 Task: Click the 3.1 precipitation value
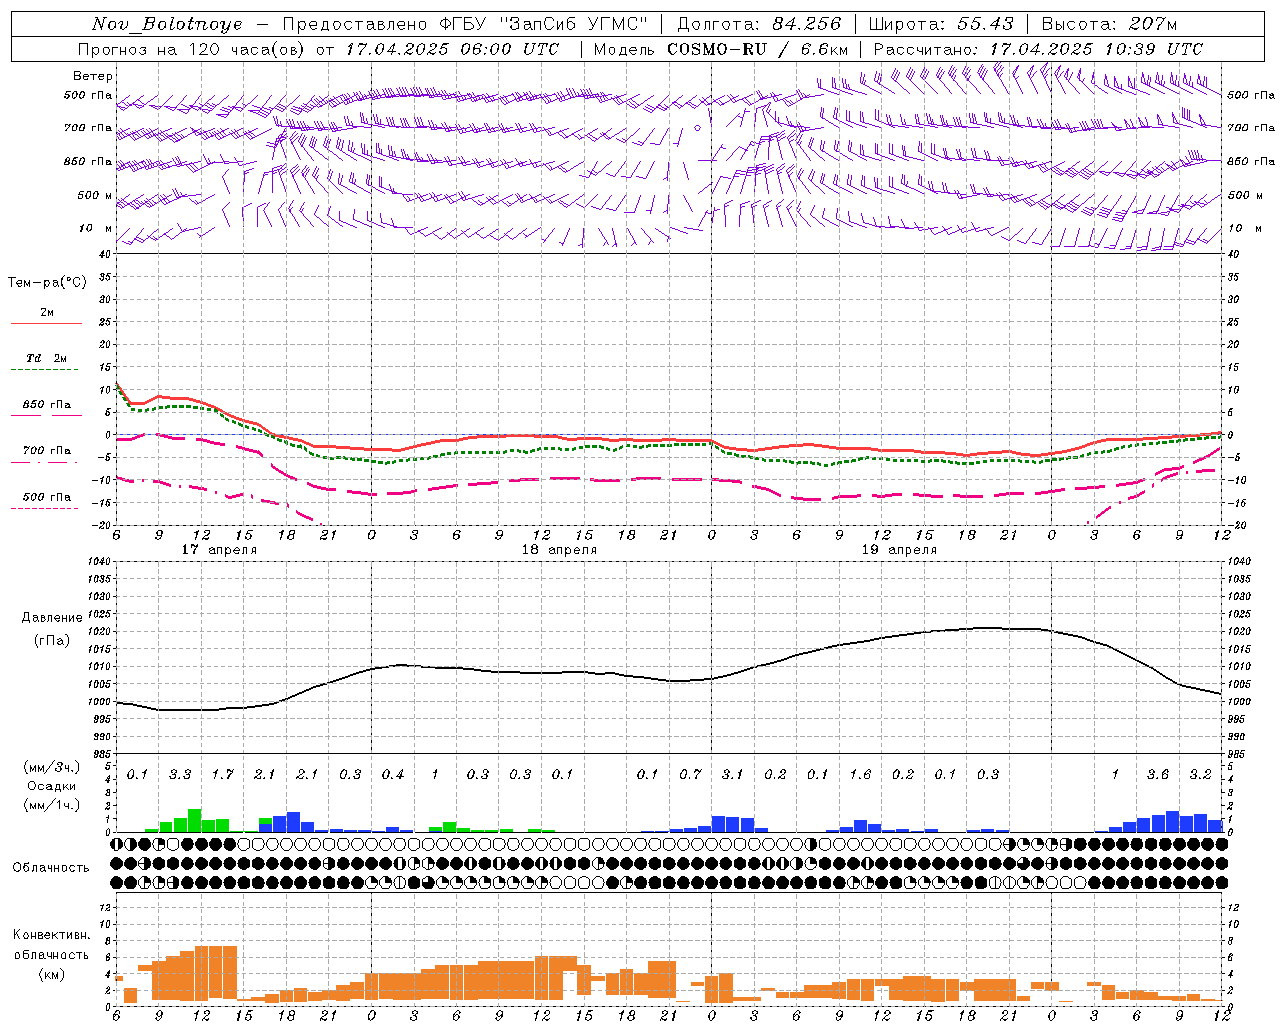732,775
